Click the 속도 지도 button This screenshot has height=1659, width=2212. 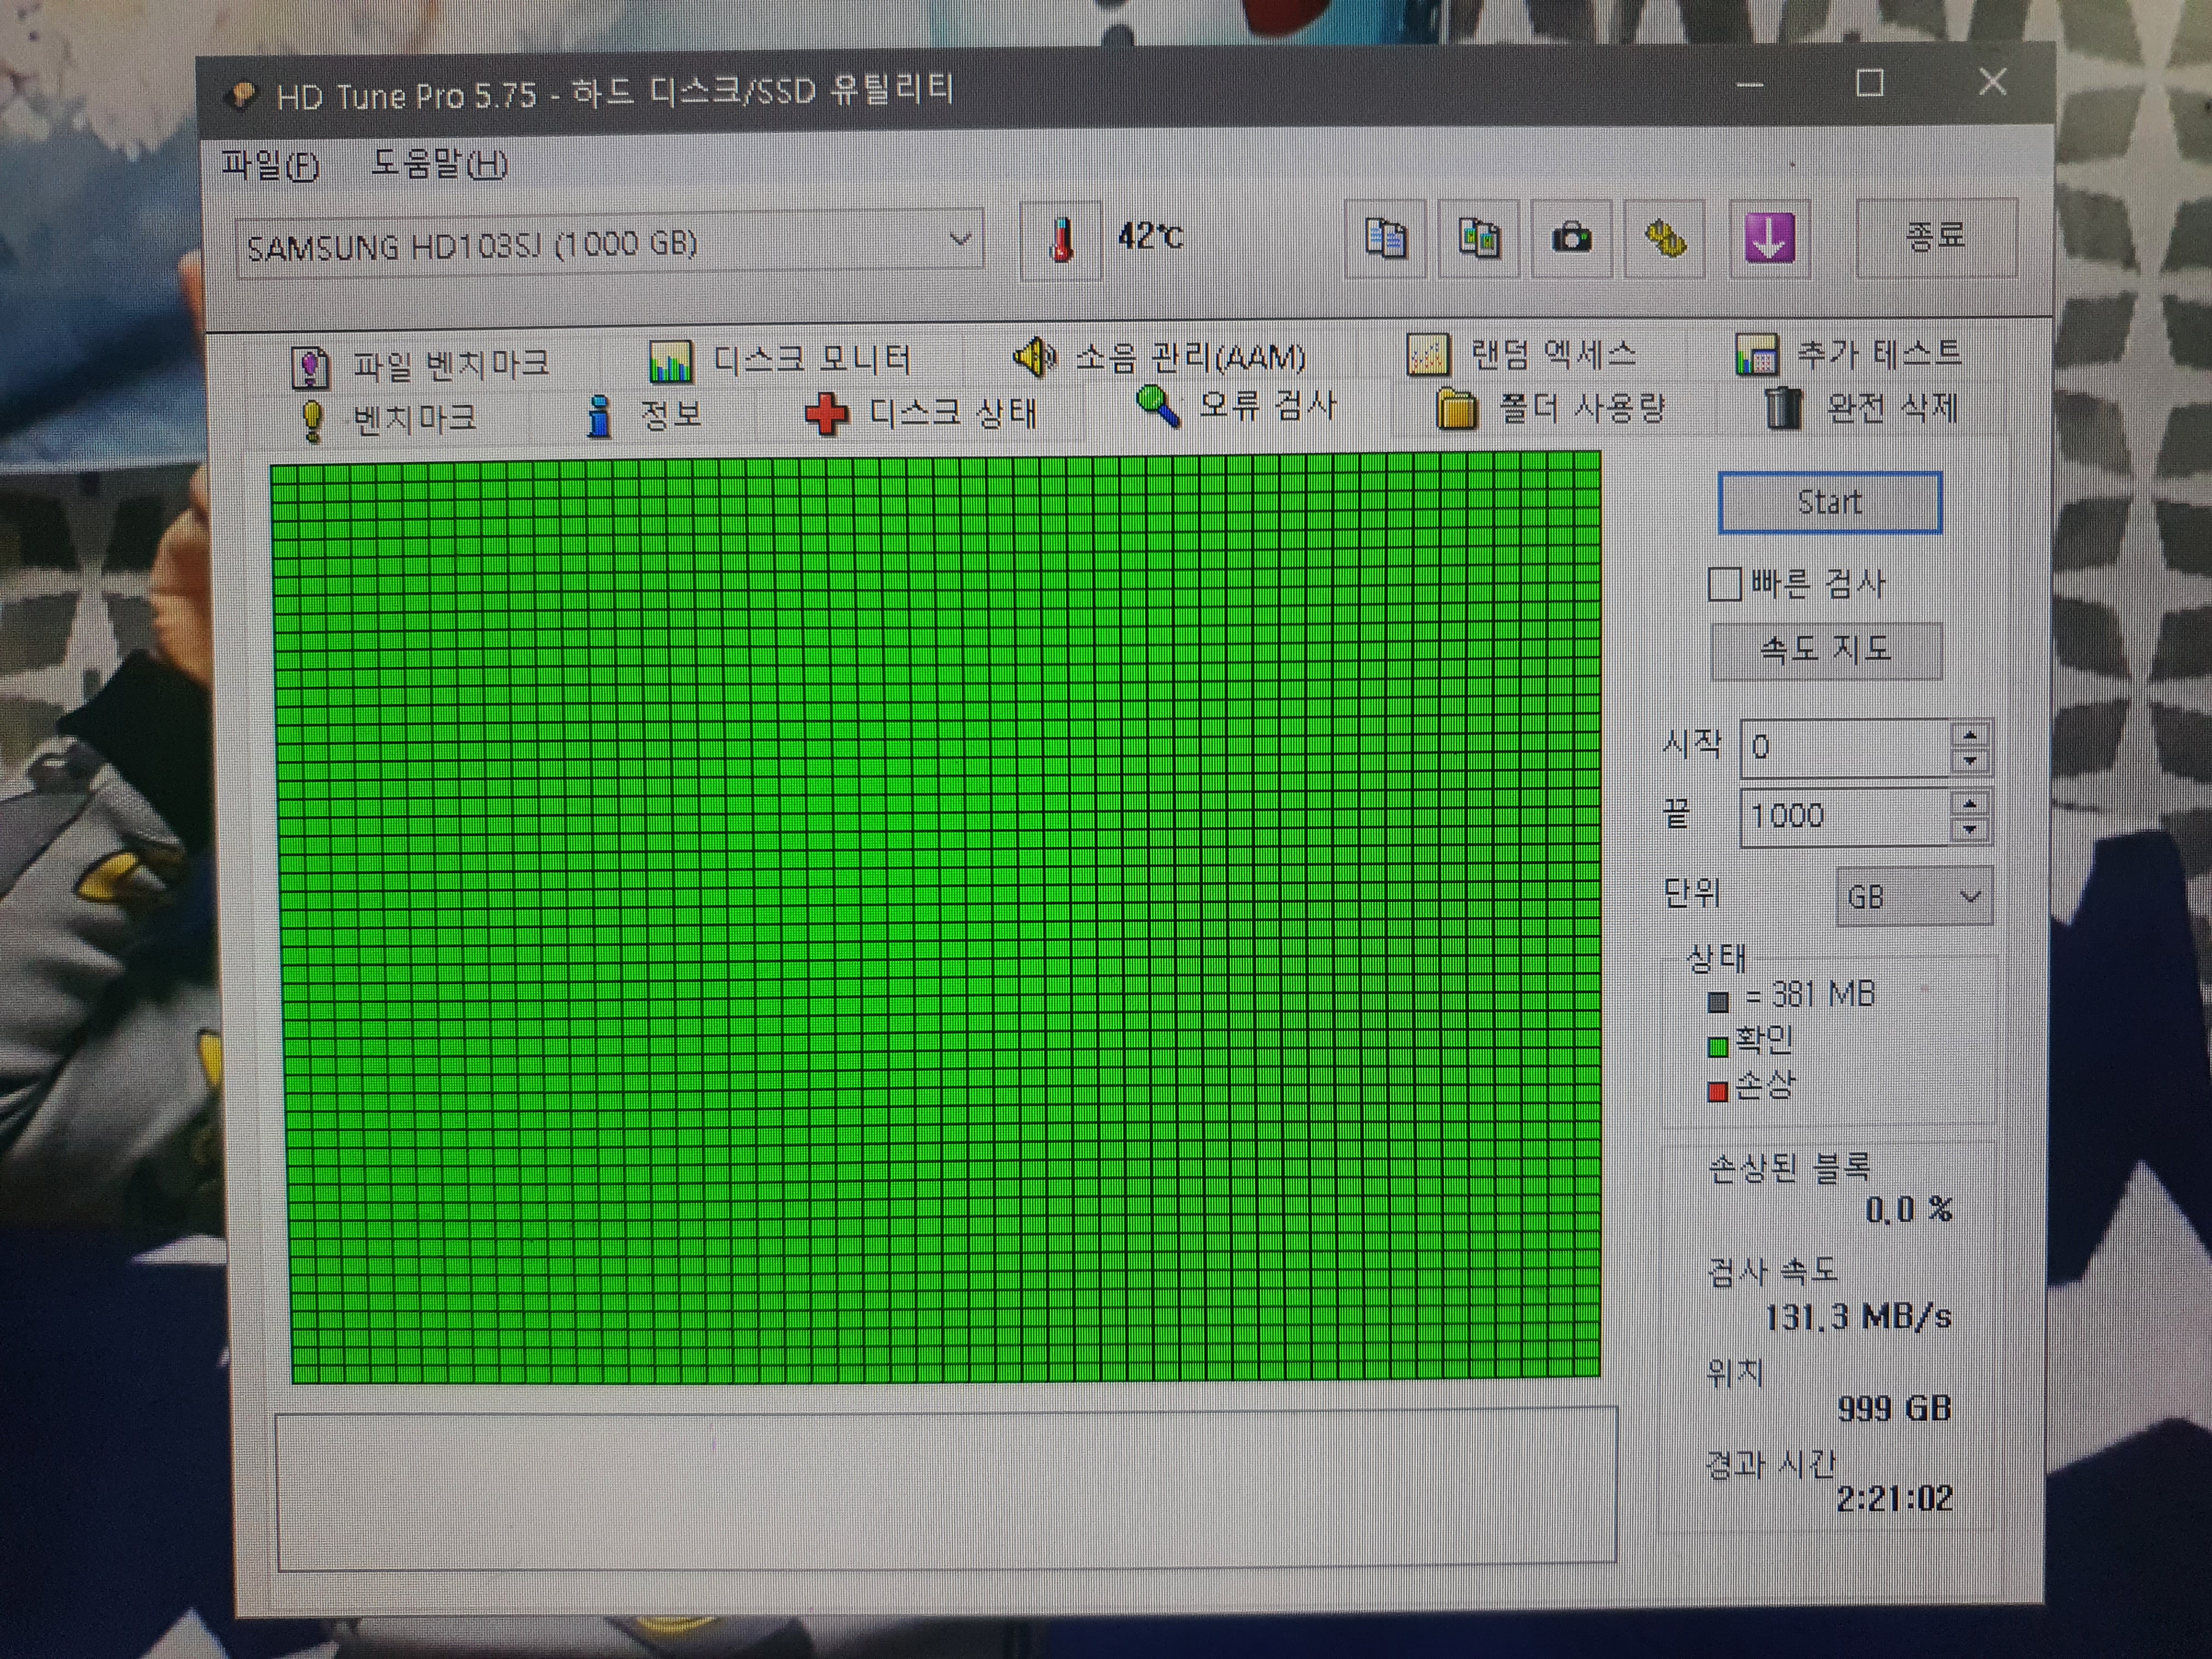tap(1826, 651)
